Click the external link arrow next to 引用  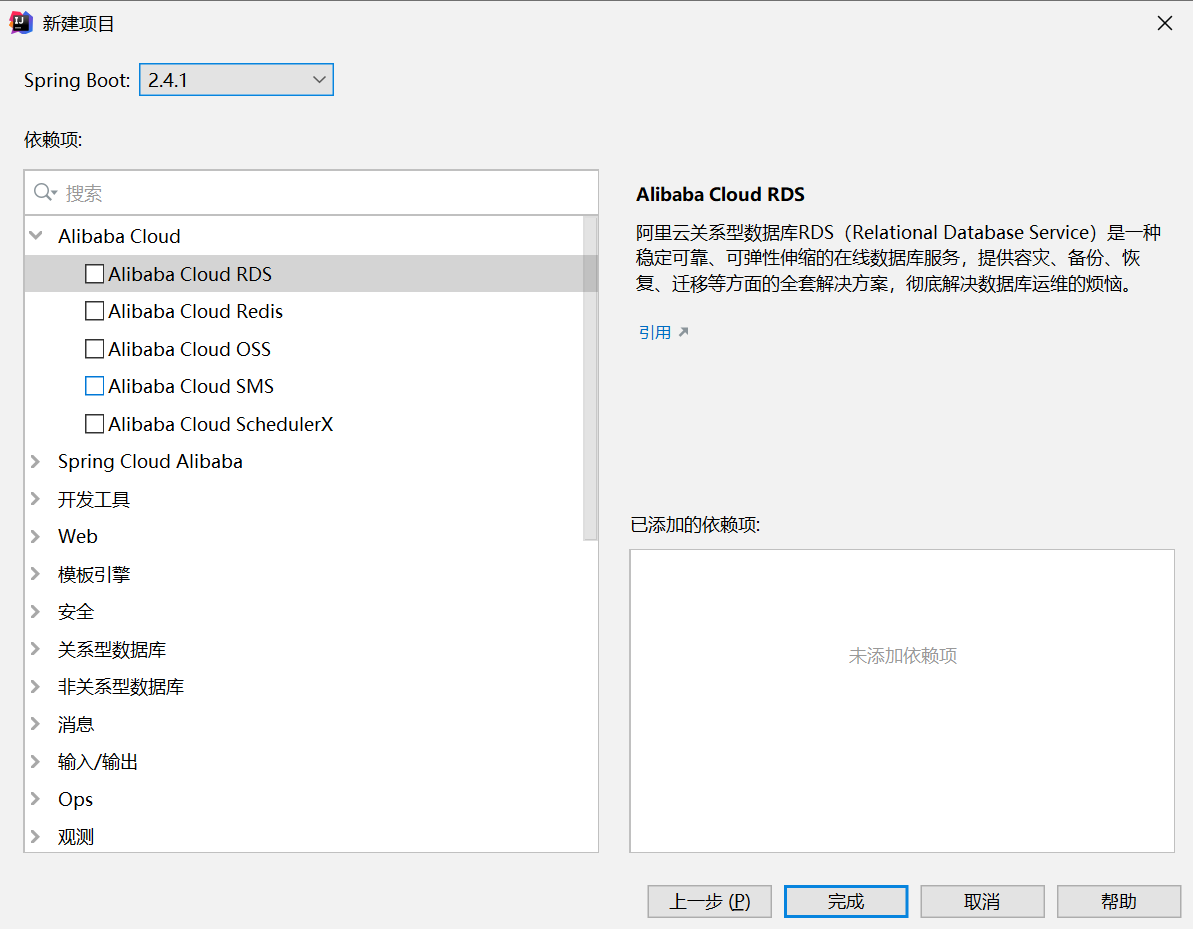(683, 332)
